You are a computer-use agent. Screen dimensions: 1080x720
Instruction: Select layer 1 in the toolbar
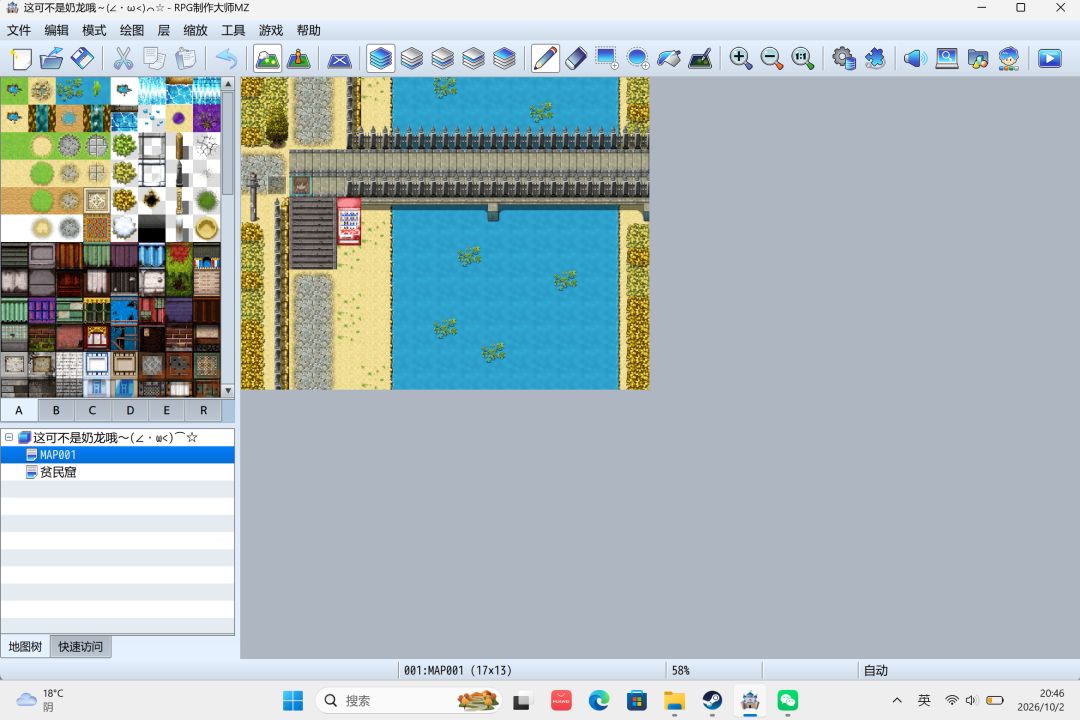click(x=412, y=59)
